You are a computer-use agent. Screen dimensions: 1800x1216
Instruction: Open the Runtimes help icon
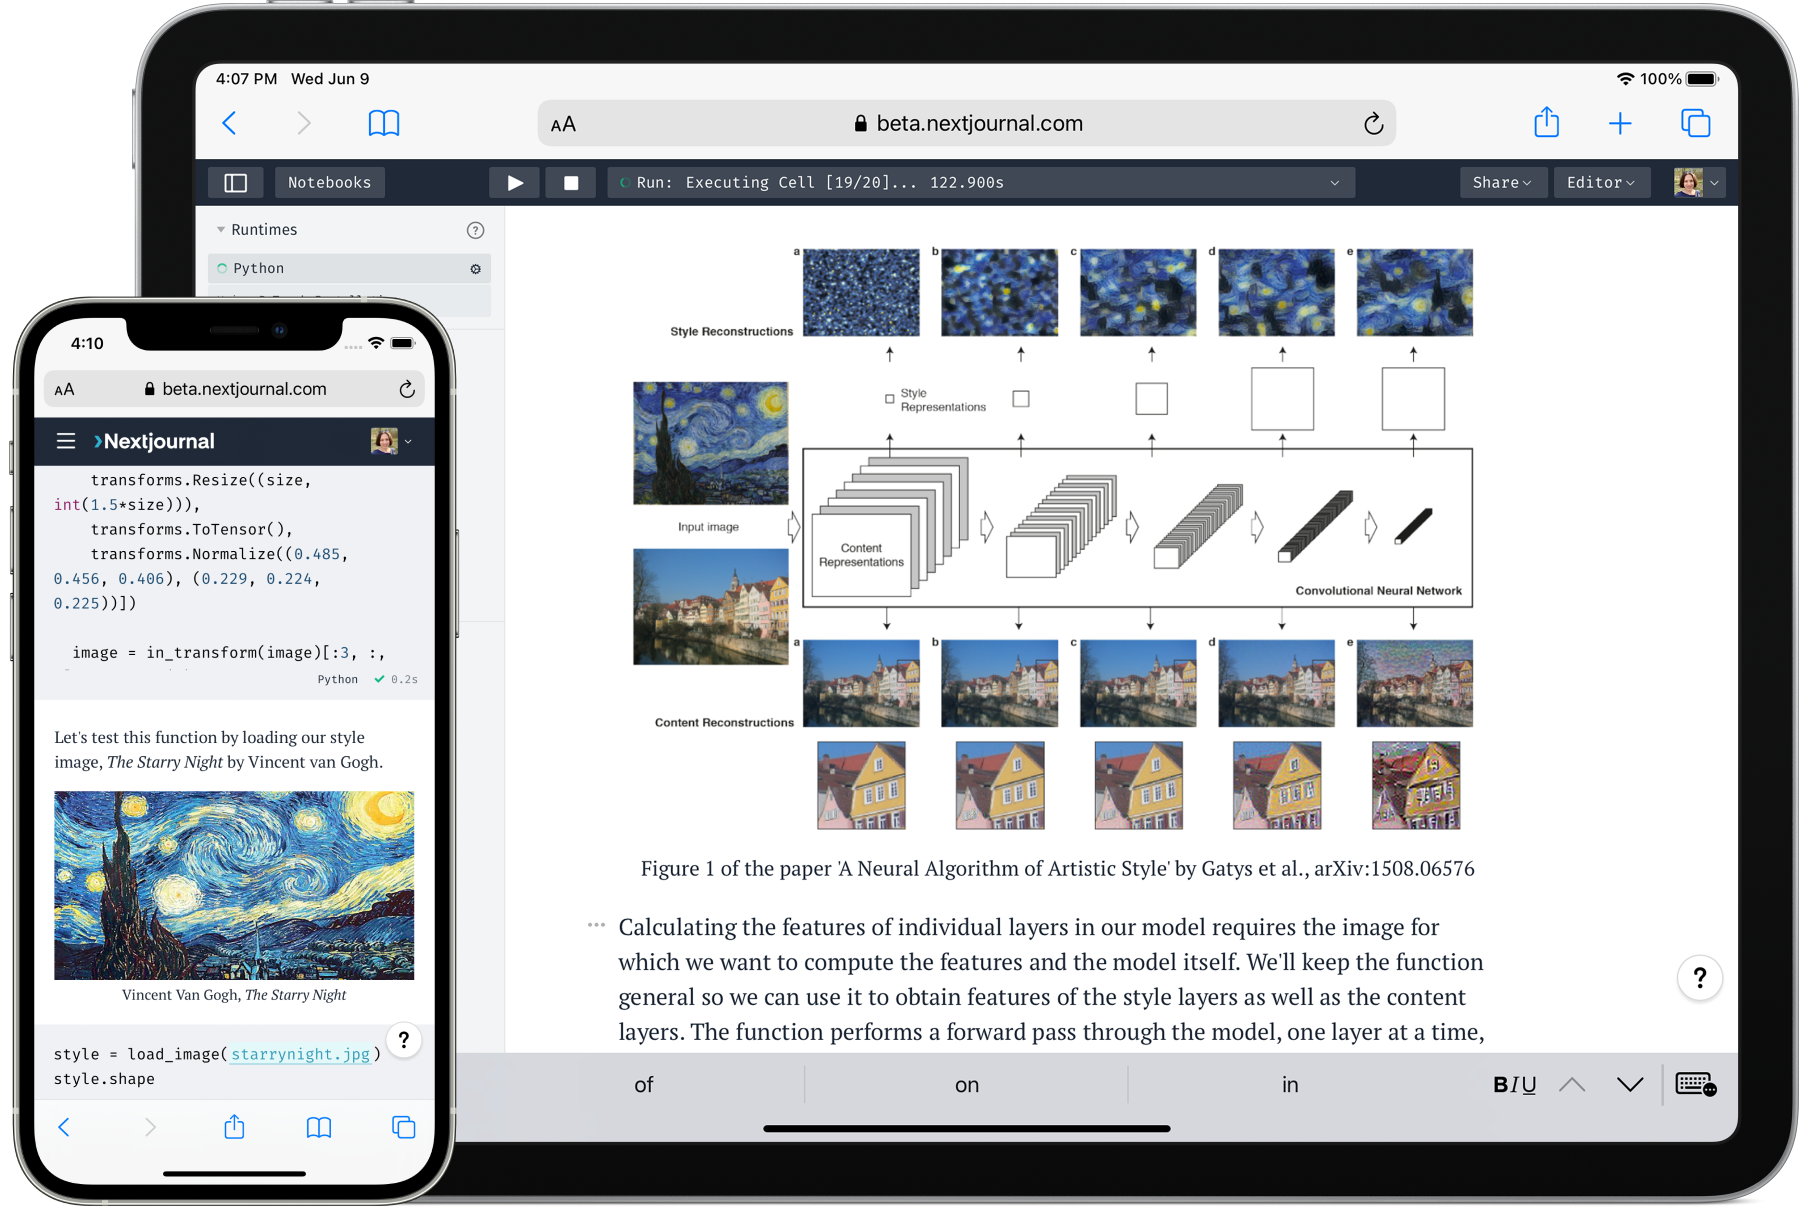475,230
